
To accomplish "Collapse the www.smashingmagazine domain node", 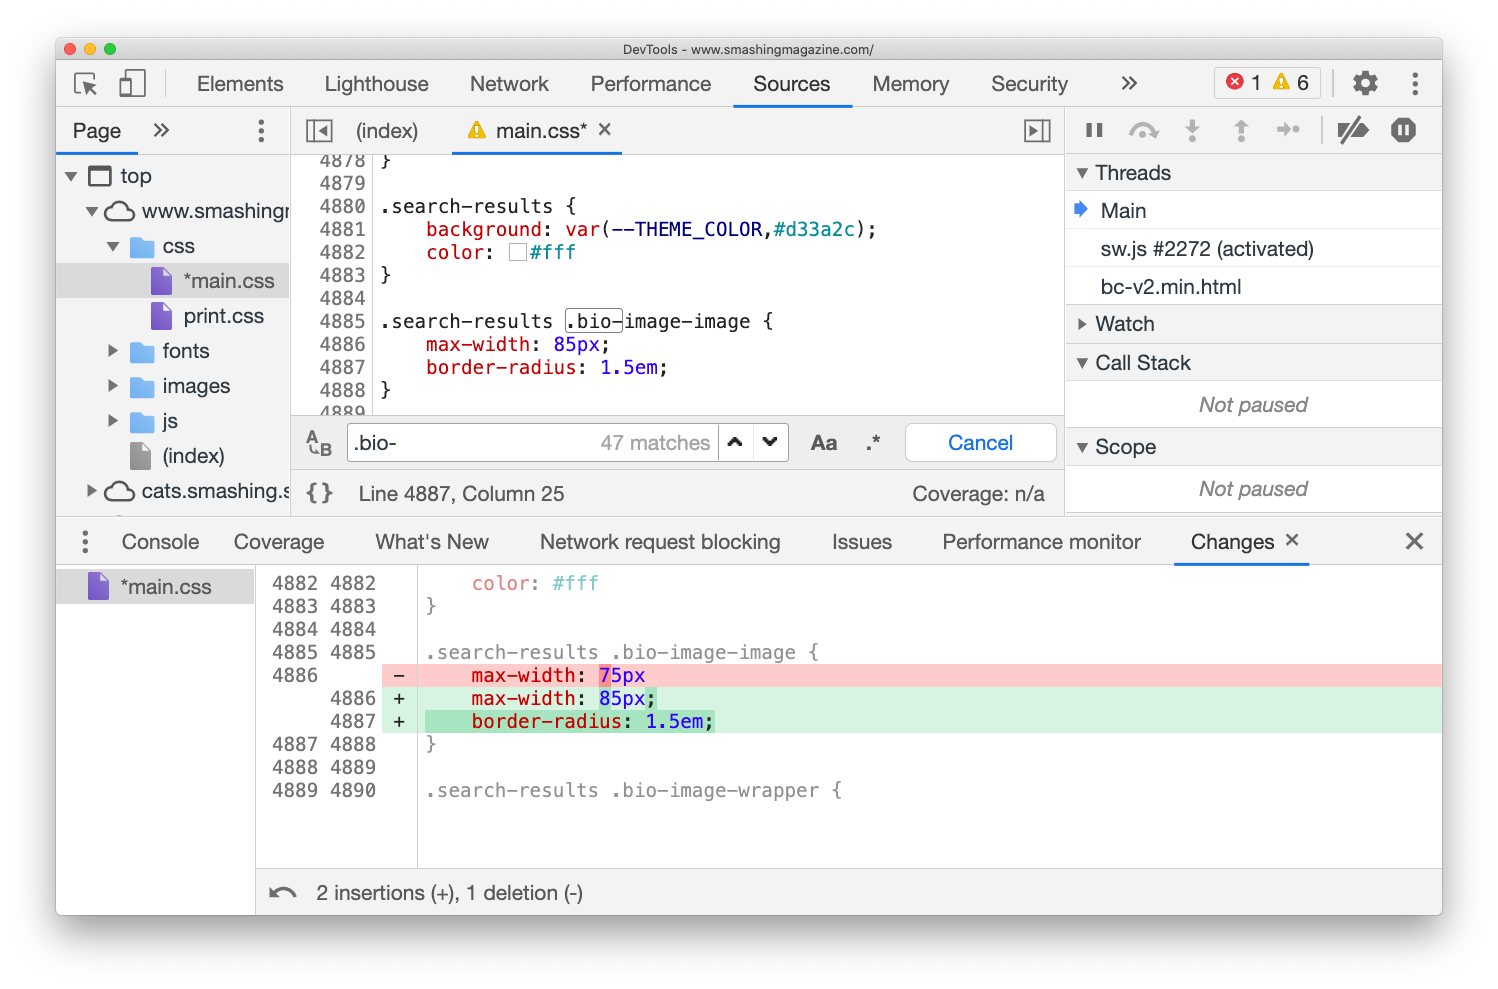I will [92, 211].
